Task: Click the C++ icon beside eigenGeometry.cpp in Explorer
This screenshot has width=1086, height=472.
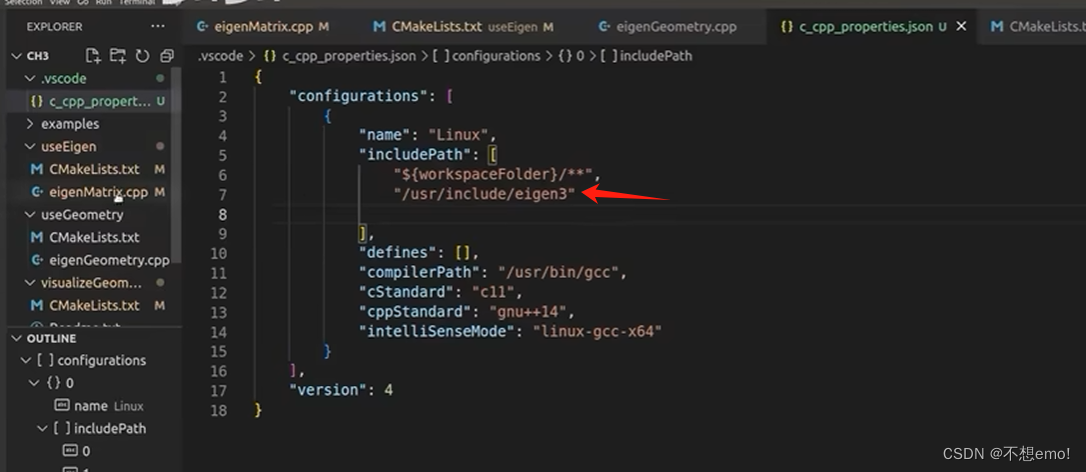Action: [x=37, y=261]
